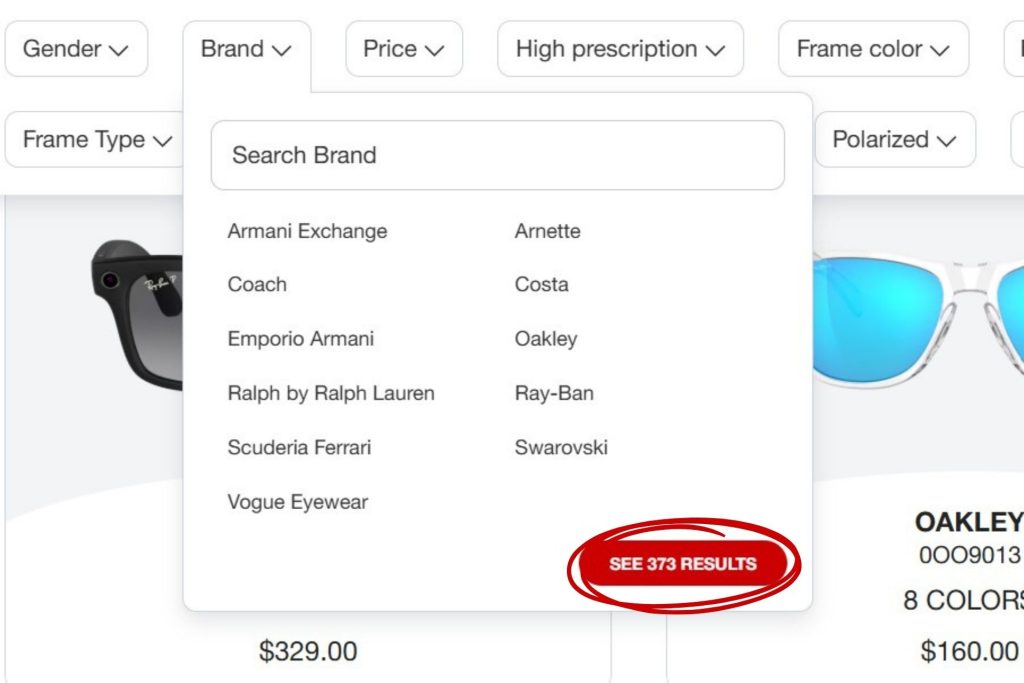Expand the High prescription filter
Viewport: 1024px width, 683px height.
[620, 48]
